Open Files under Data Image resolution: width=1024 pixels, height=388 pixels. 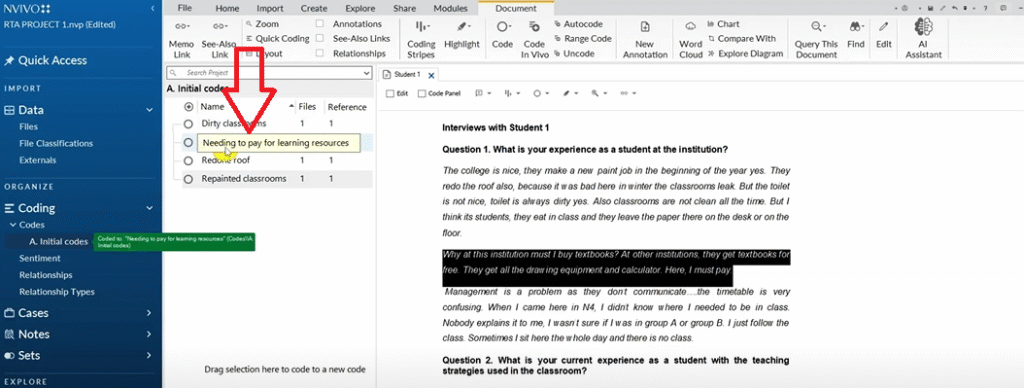[29, 127]
